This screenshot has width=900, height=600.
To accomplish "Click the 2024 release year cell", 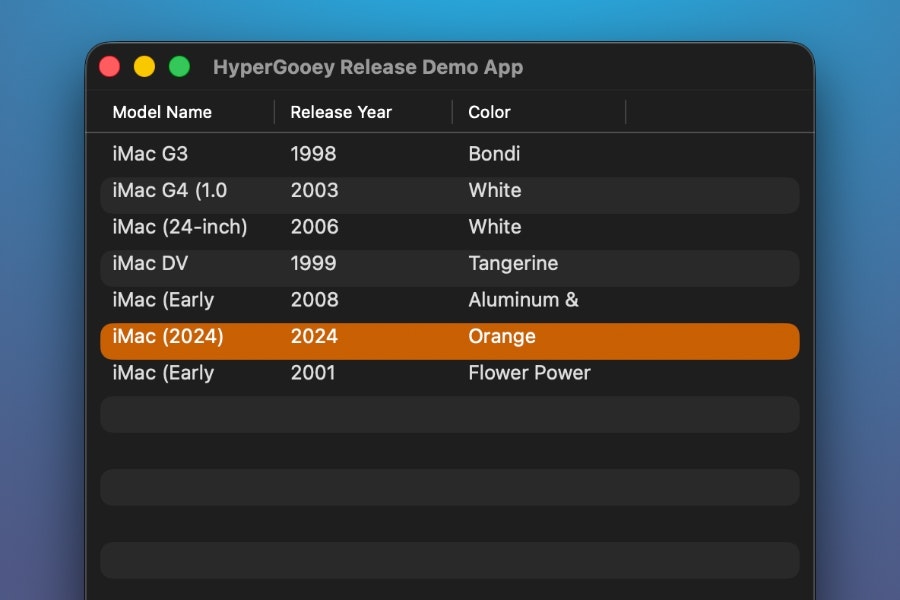I will 314,336.
